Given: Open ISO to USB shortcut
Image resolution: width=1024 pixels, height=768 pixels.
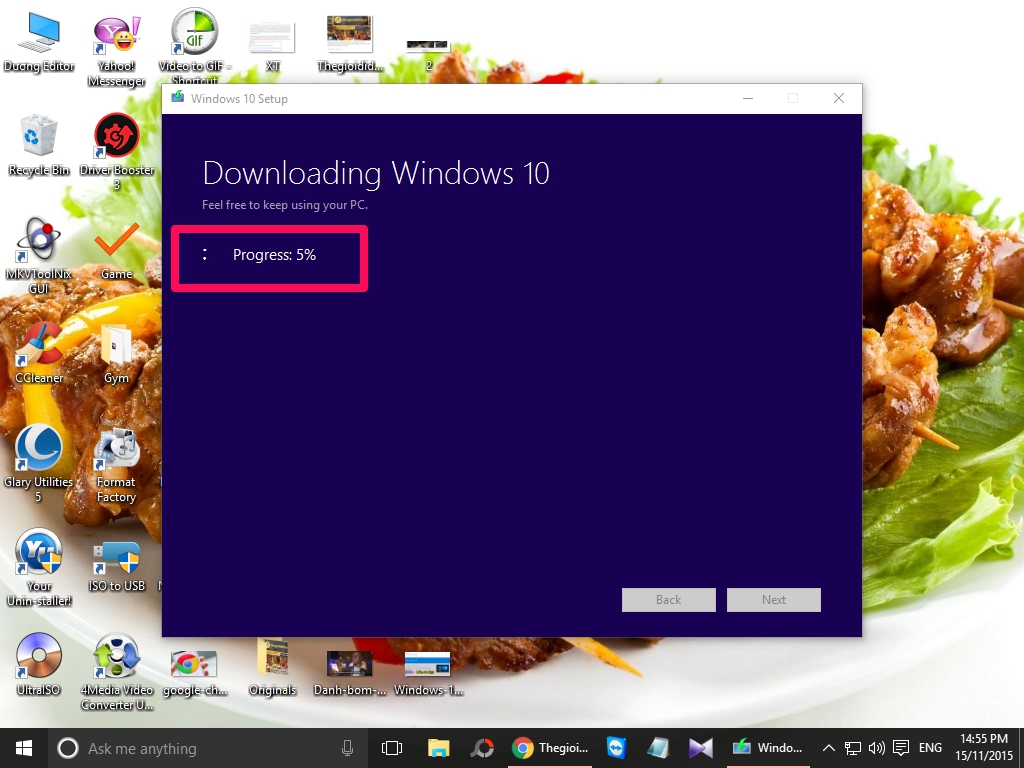Looking at the screenshot, I should point(116,565).
